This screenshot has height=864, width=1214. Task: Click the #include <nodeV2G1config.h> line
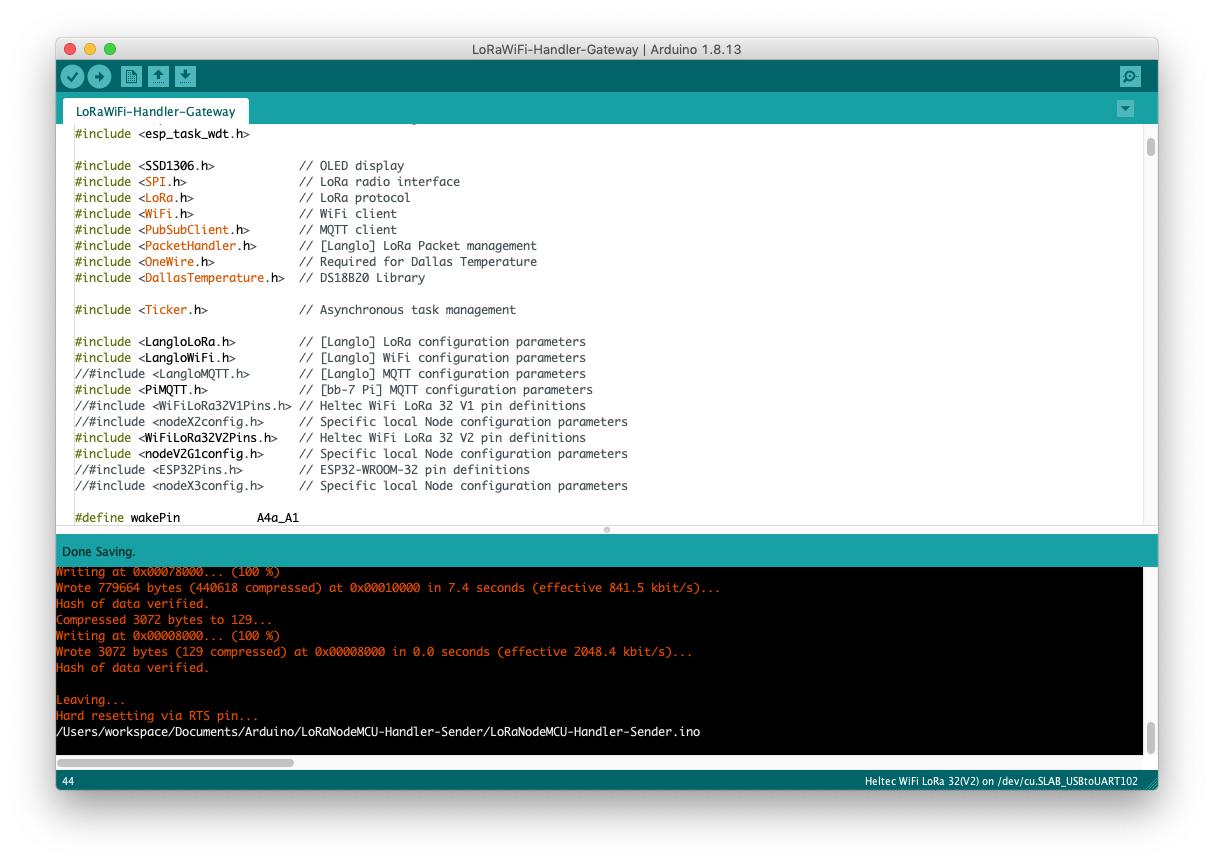click(351, 454)
